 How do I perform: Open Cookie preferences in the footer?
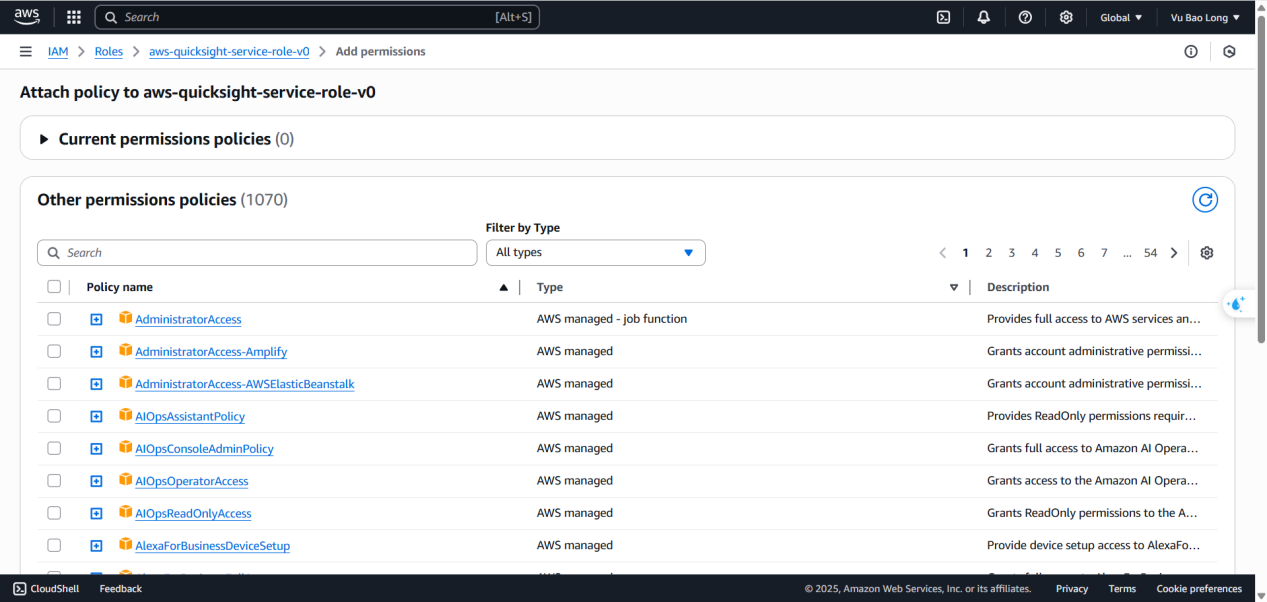coord(1199,589)
